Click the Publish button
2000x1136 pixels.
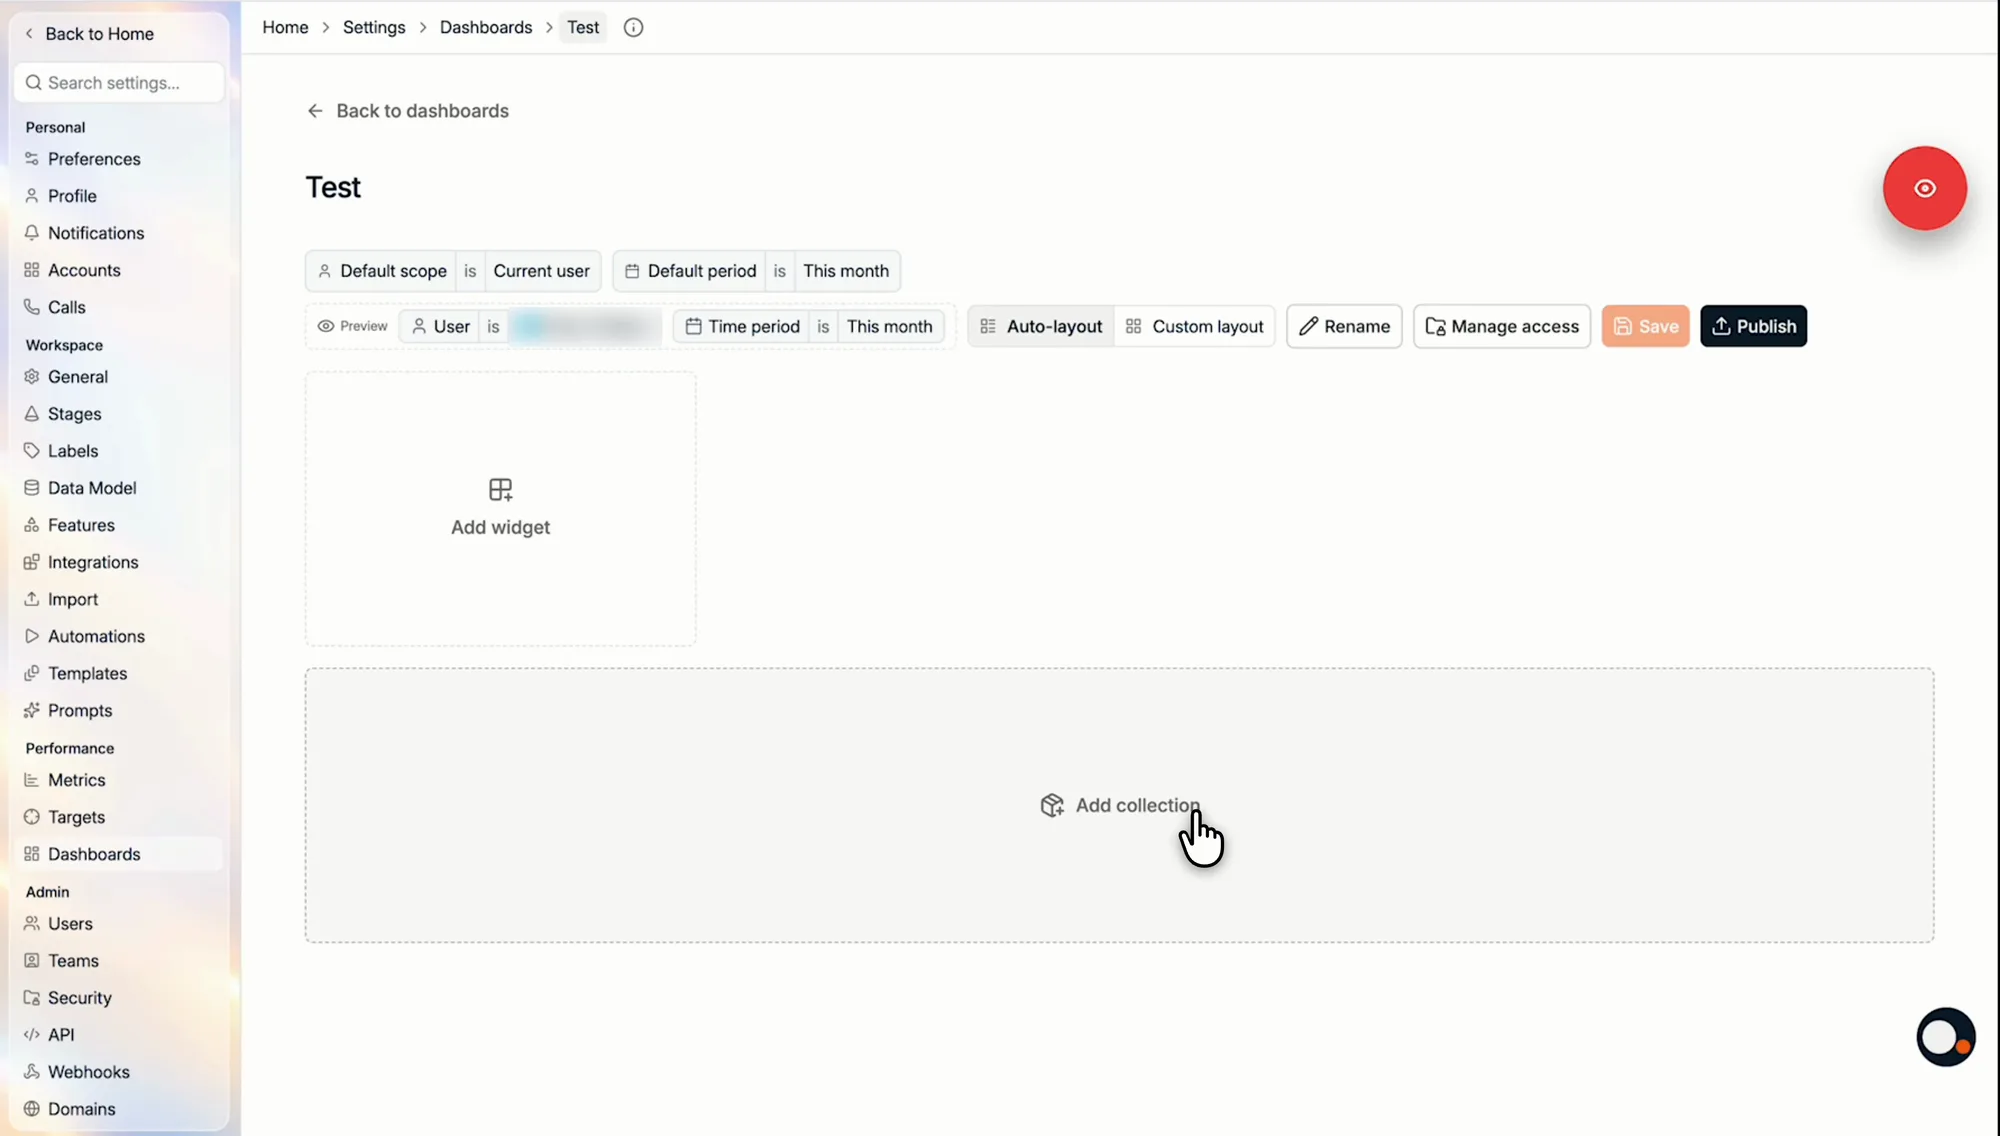pyautogui.click(x=1753, y=326)
